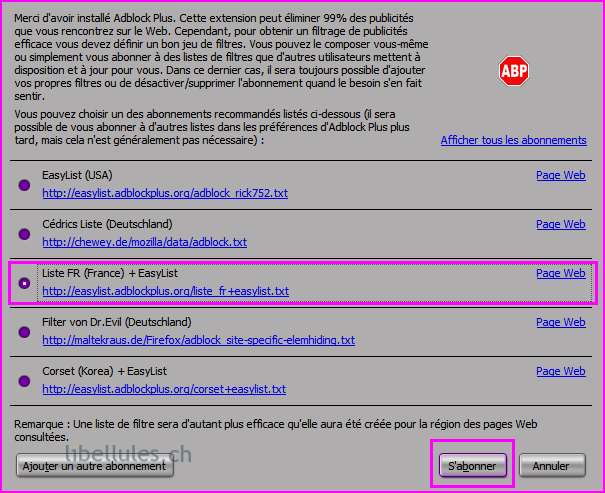Click the Cédrics Liste (Deutschland) label

(x=107, y=224)
